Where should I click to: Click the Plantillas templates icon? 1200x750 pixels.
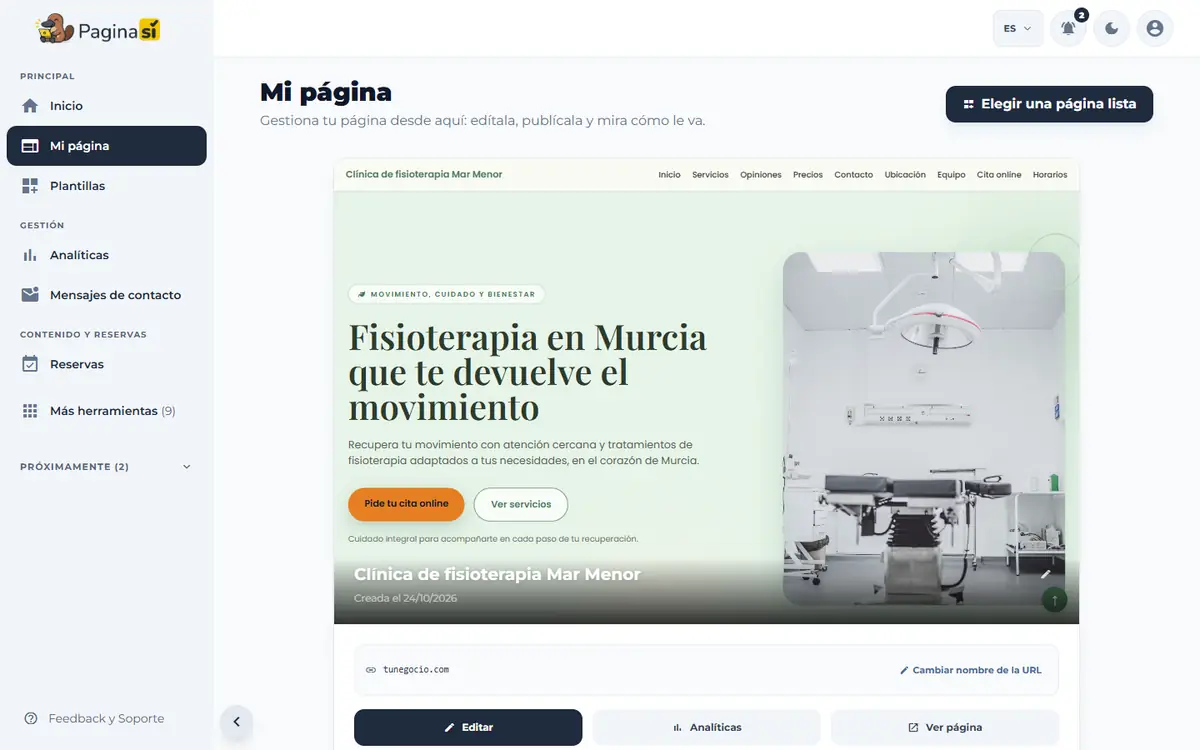pos(30,186)
